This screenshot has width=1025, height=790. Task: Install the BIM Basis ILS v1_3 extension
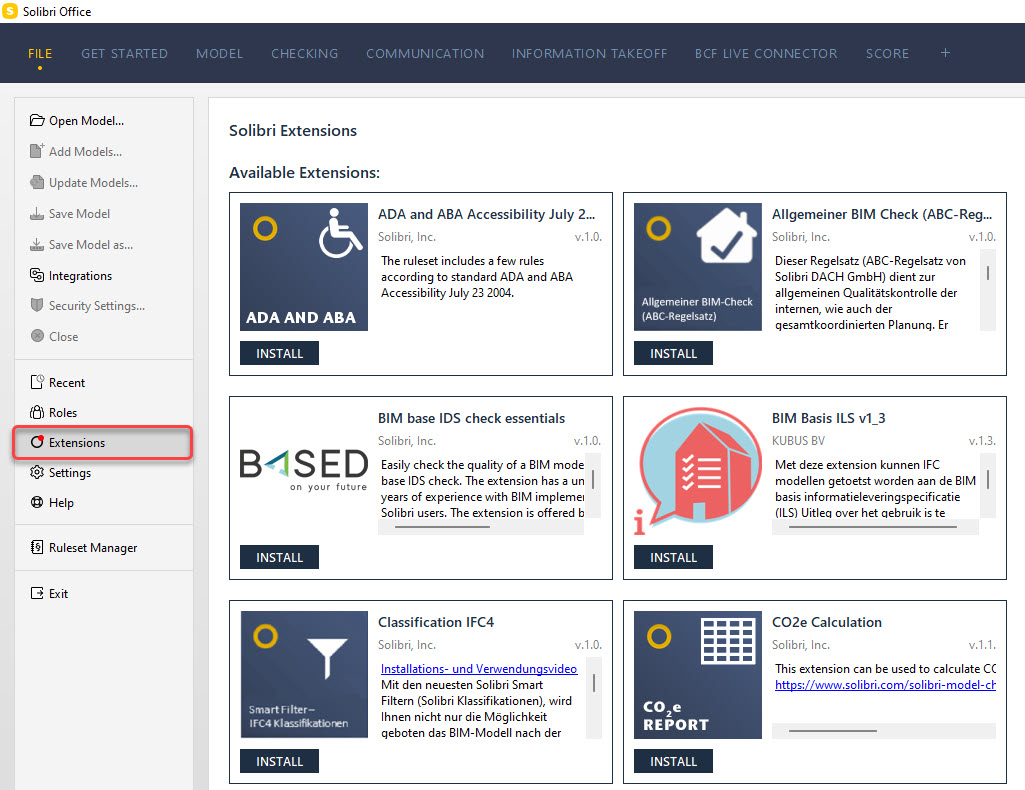click(x=673, y=557)
